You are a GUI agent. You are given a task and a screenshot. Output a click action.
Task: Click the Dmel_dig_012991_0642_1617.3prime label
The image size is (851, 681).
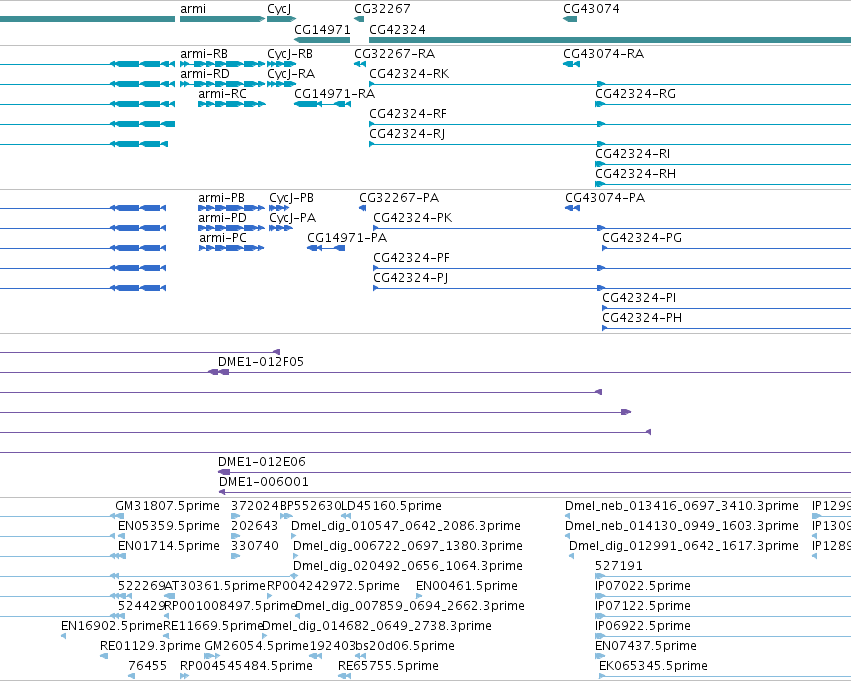(684, 546)
